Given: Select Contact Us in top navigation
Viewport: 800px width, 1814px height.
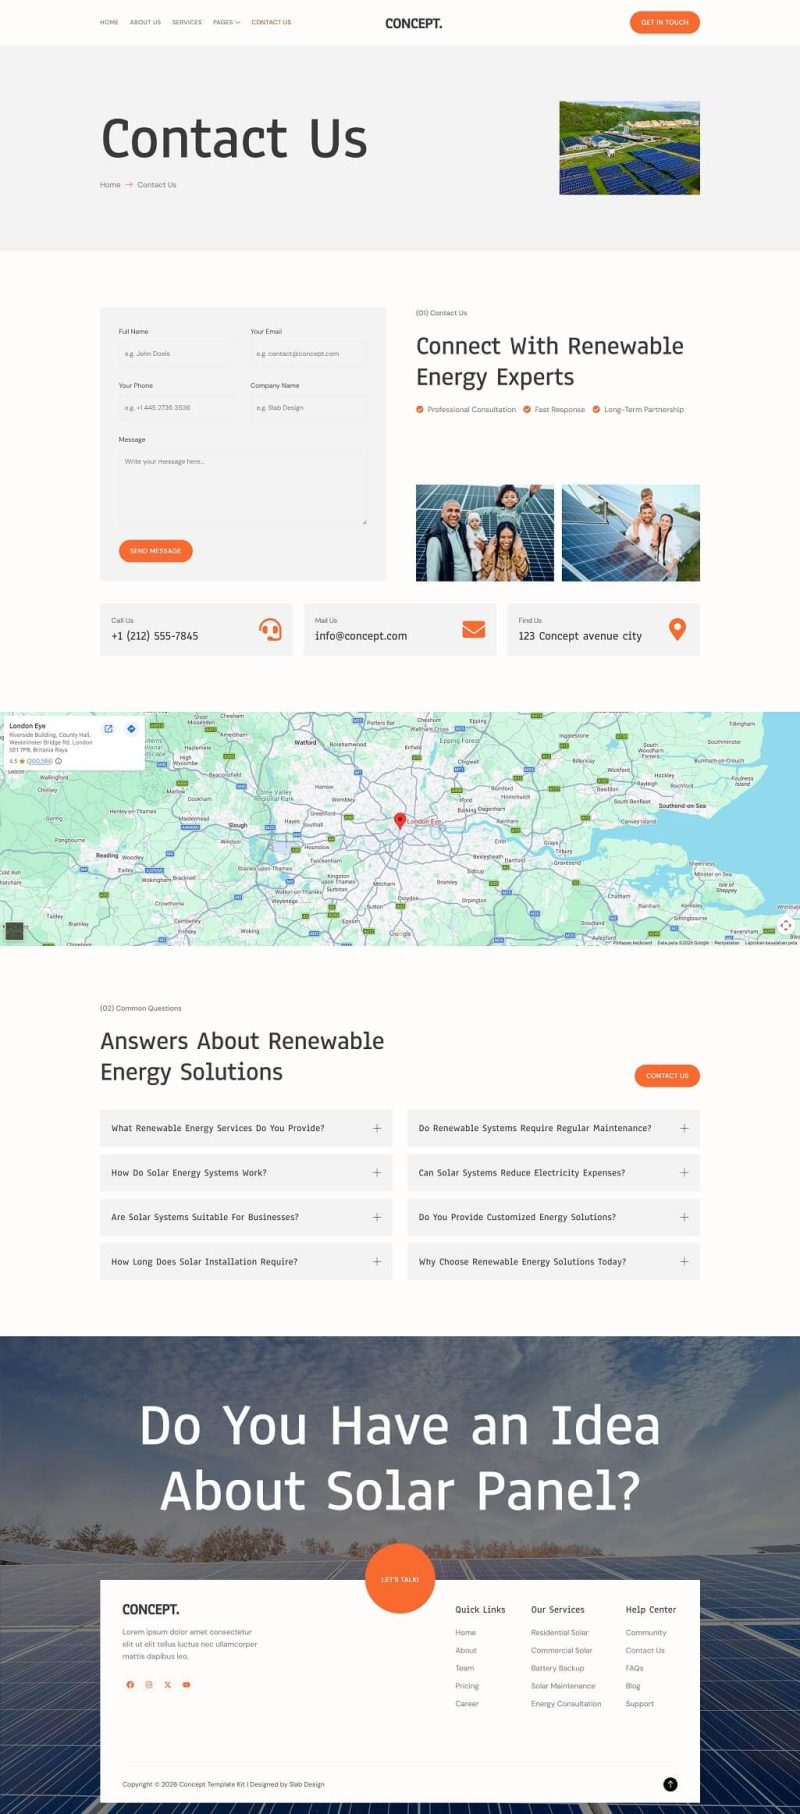Looking at the screenshot, I should (x=271, y=22).
